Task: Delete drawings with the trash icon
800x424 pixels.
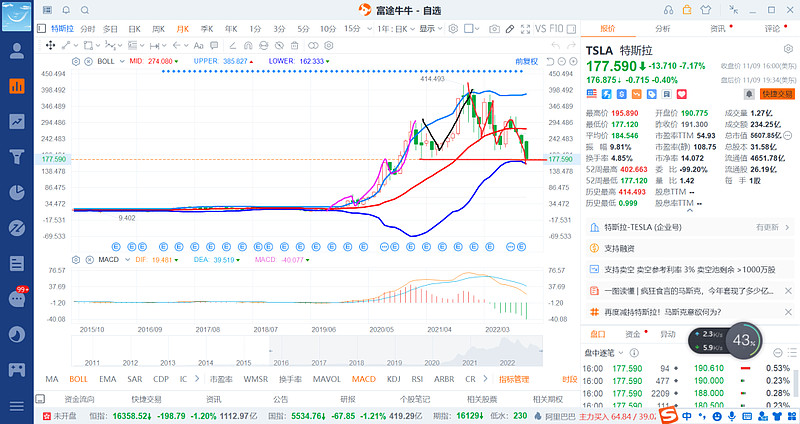Action: pos(294,45)
